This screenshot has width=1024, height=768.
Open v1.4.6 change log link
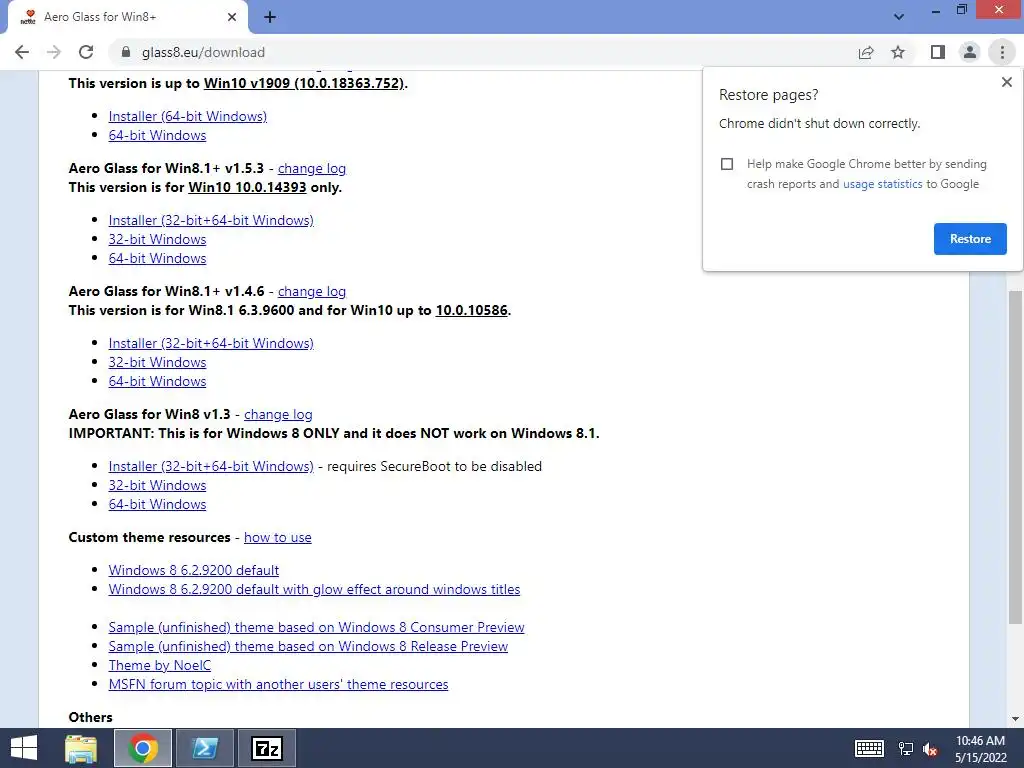tap(312, 291)
